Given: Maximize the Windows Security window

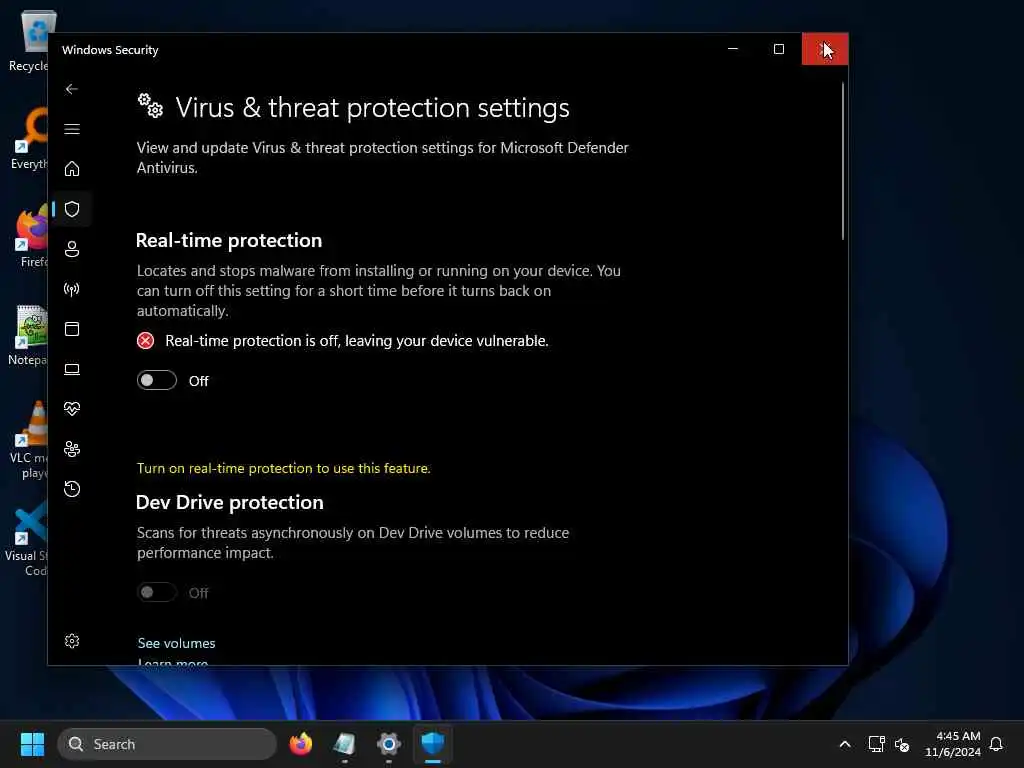Looking at the screenshot, I should click(x=778, y=49).
